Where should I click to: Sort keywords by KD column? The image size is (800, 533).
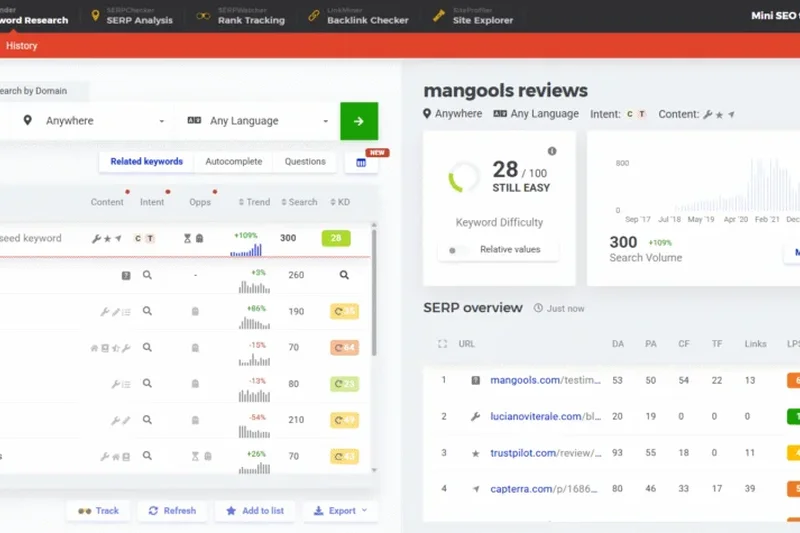coord(340,202)
